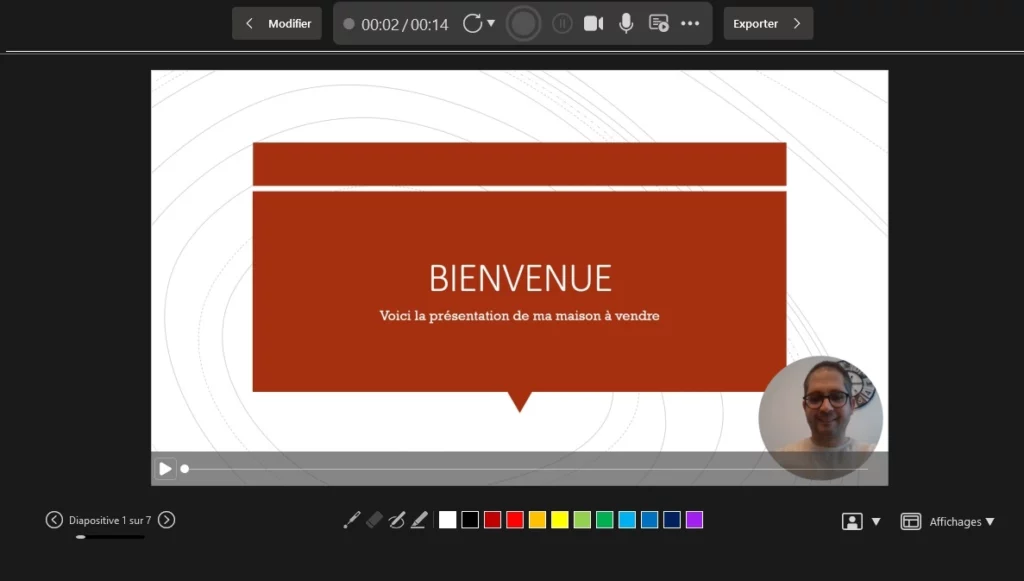
Task: Open the teleprompter notes icon
Action: point(658,24)
